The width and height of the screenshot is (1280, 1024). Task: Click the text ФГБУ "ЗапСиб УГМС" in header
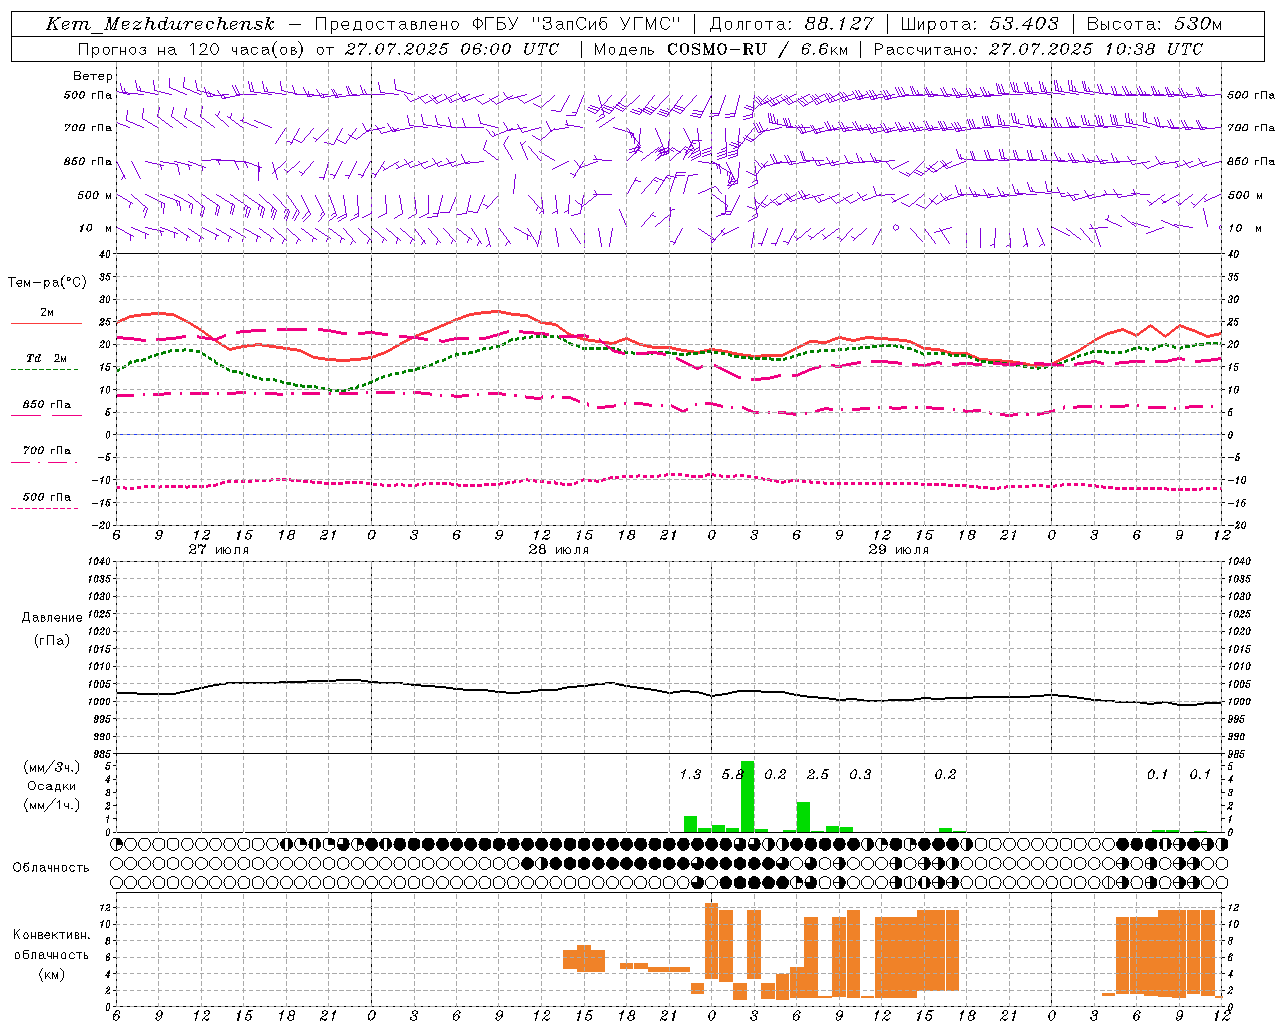pyautogui.click(x=575, y=24)
